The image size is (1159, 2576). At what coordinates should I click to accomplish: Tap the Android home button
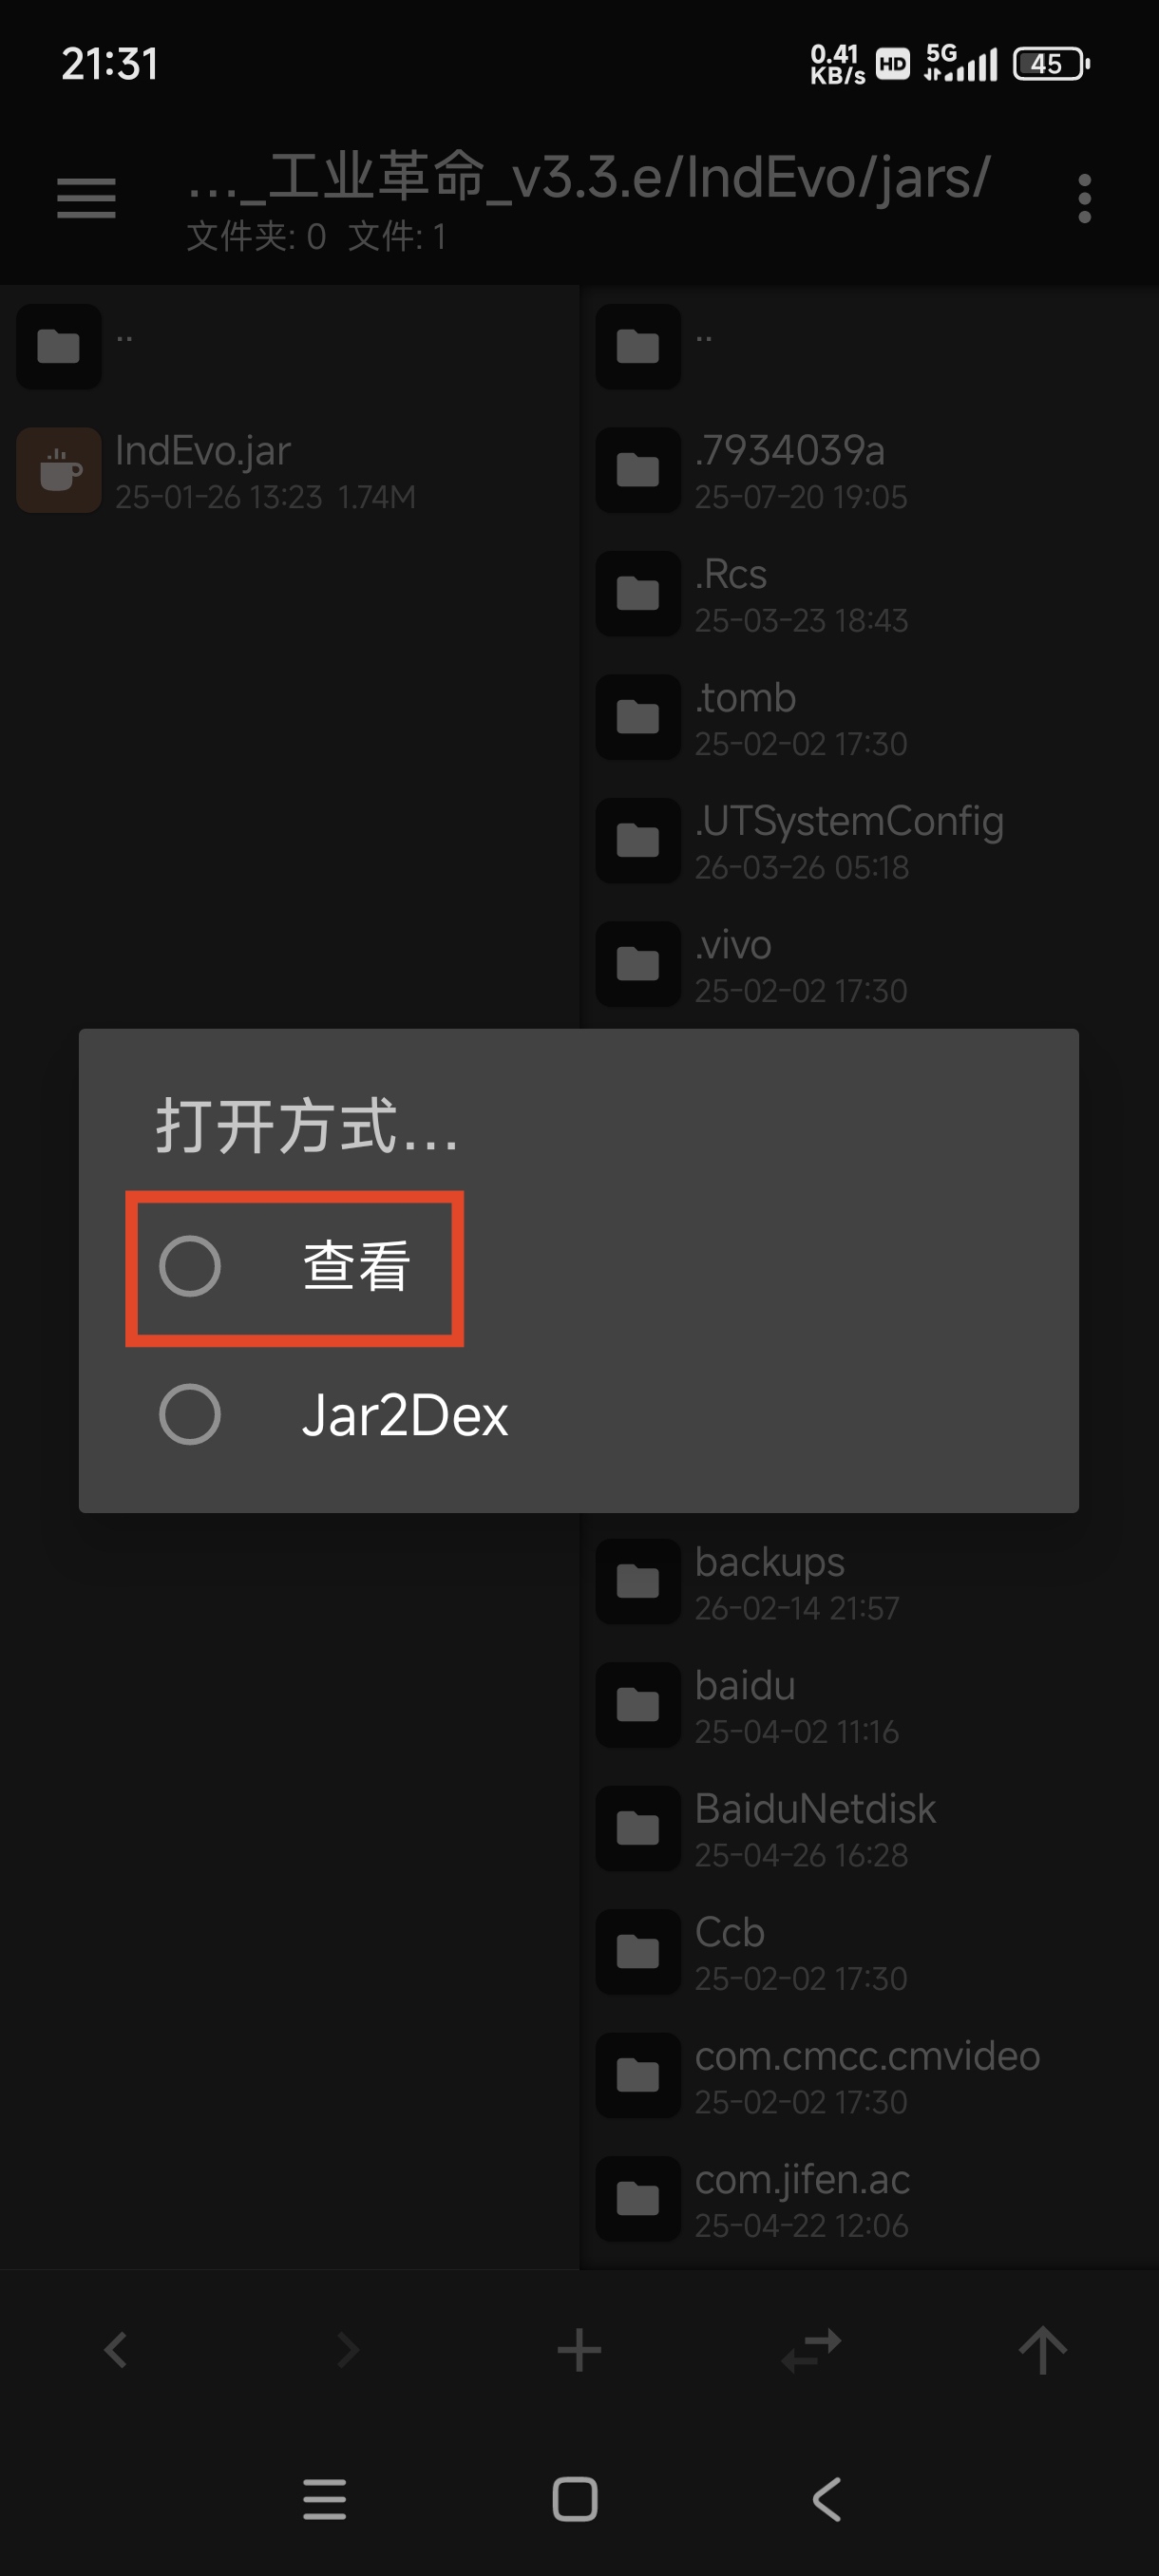(x=575, y=2499)
